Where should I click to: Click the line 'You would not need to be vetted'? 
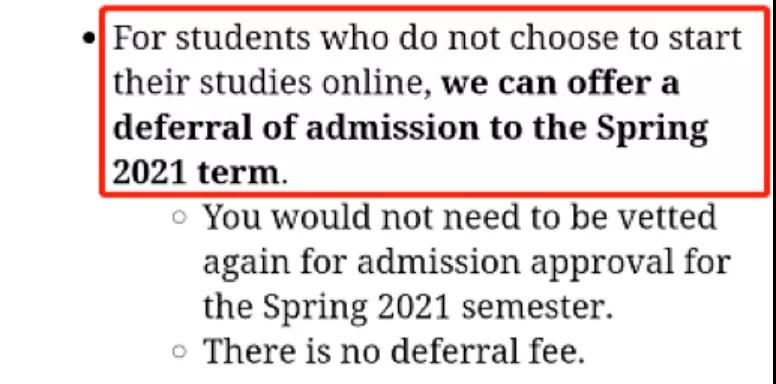pos(460,217)
